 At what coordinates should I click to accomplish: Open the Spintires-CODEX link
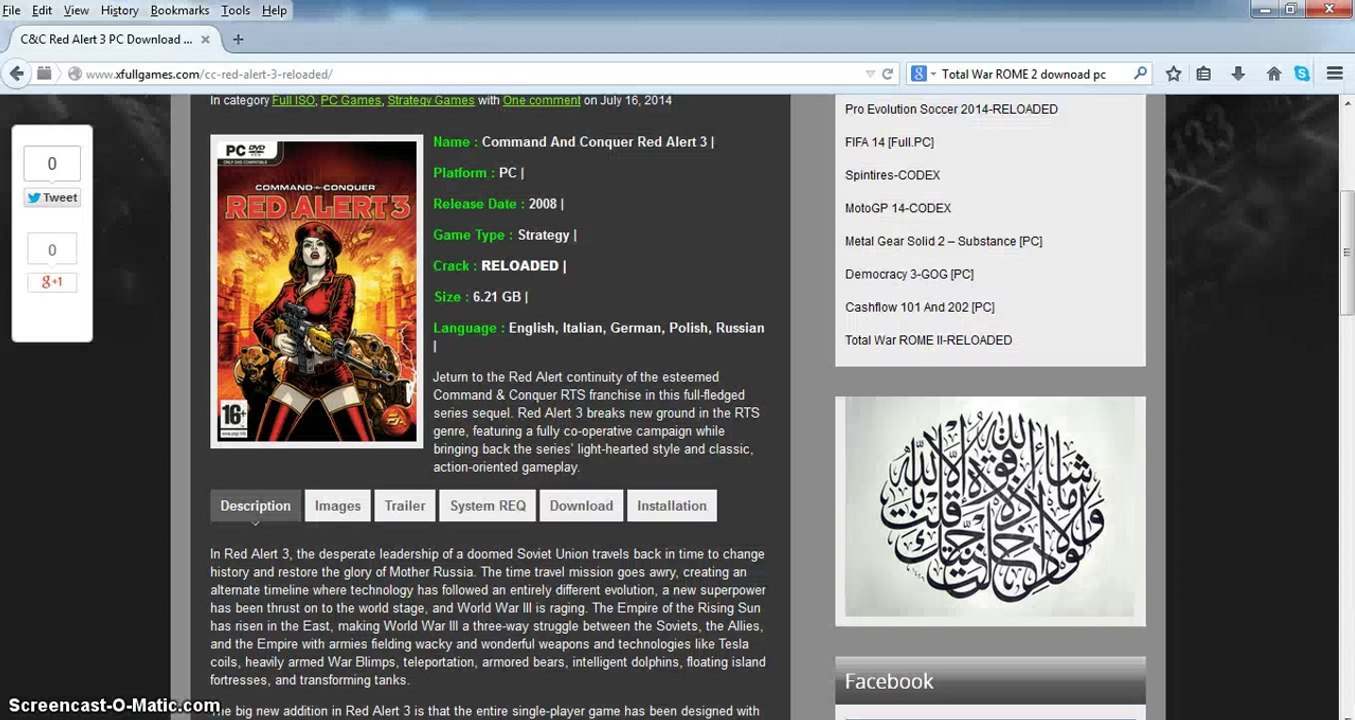tap(892, 175)
